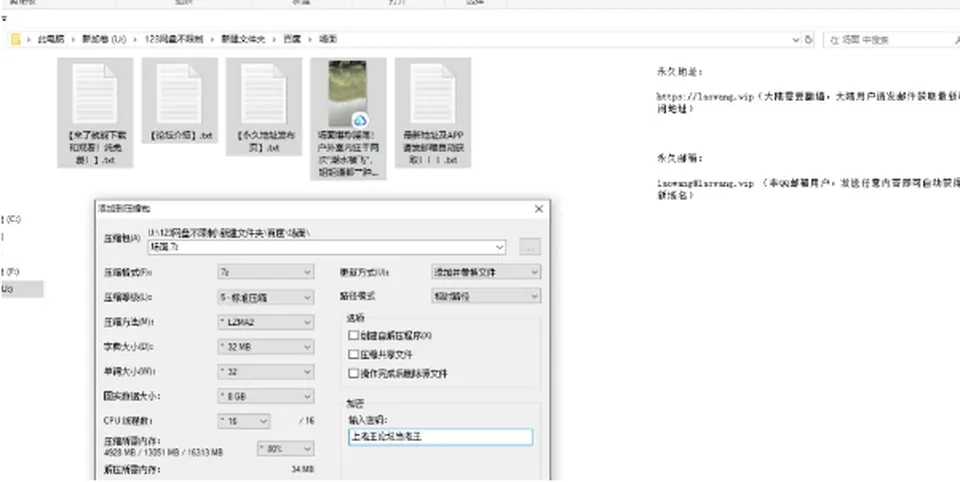Viewport: 960px width, 482px height.
Task: Click the password input field under encryption
Action: [x=440, y=437]
